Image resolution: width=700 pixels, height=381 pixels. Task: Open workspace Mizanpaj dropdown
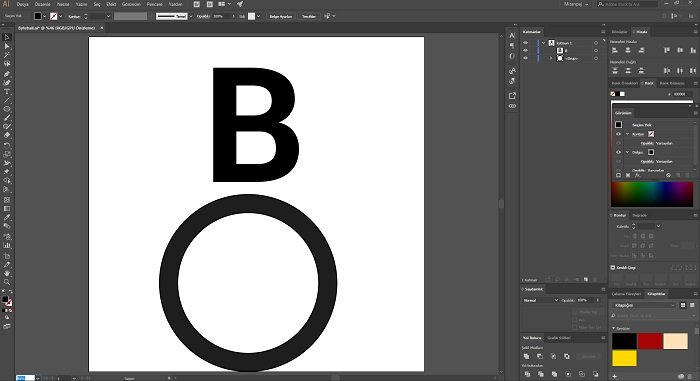click(576, 4)
